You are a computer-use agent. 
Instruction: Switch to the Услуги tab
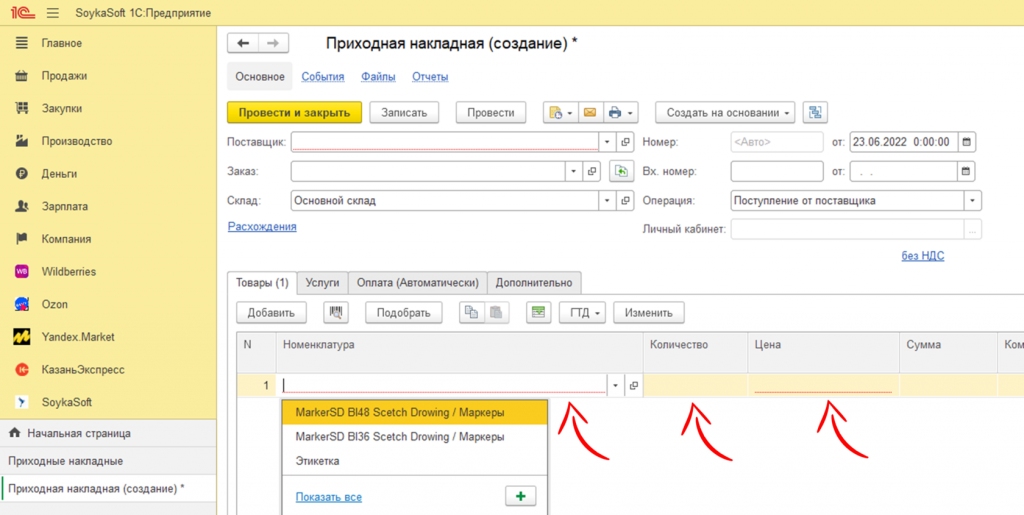[x=322, y=283]
